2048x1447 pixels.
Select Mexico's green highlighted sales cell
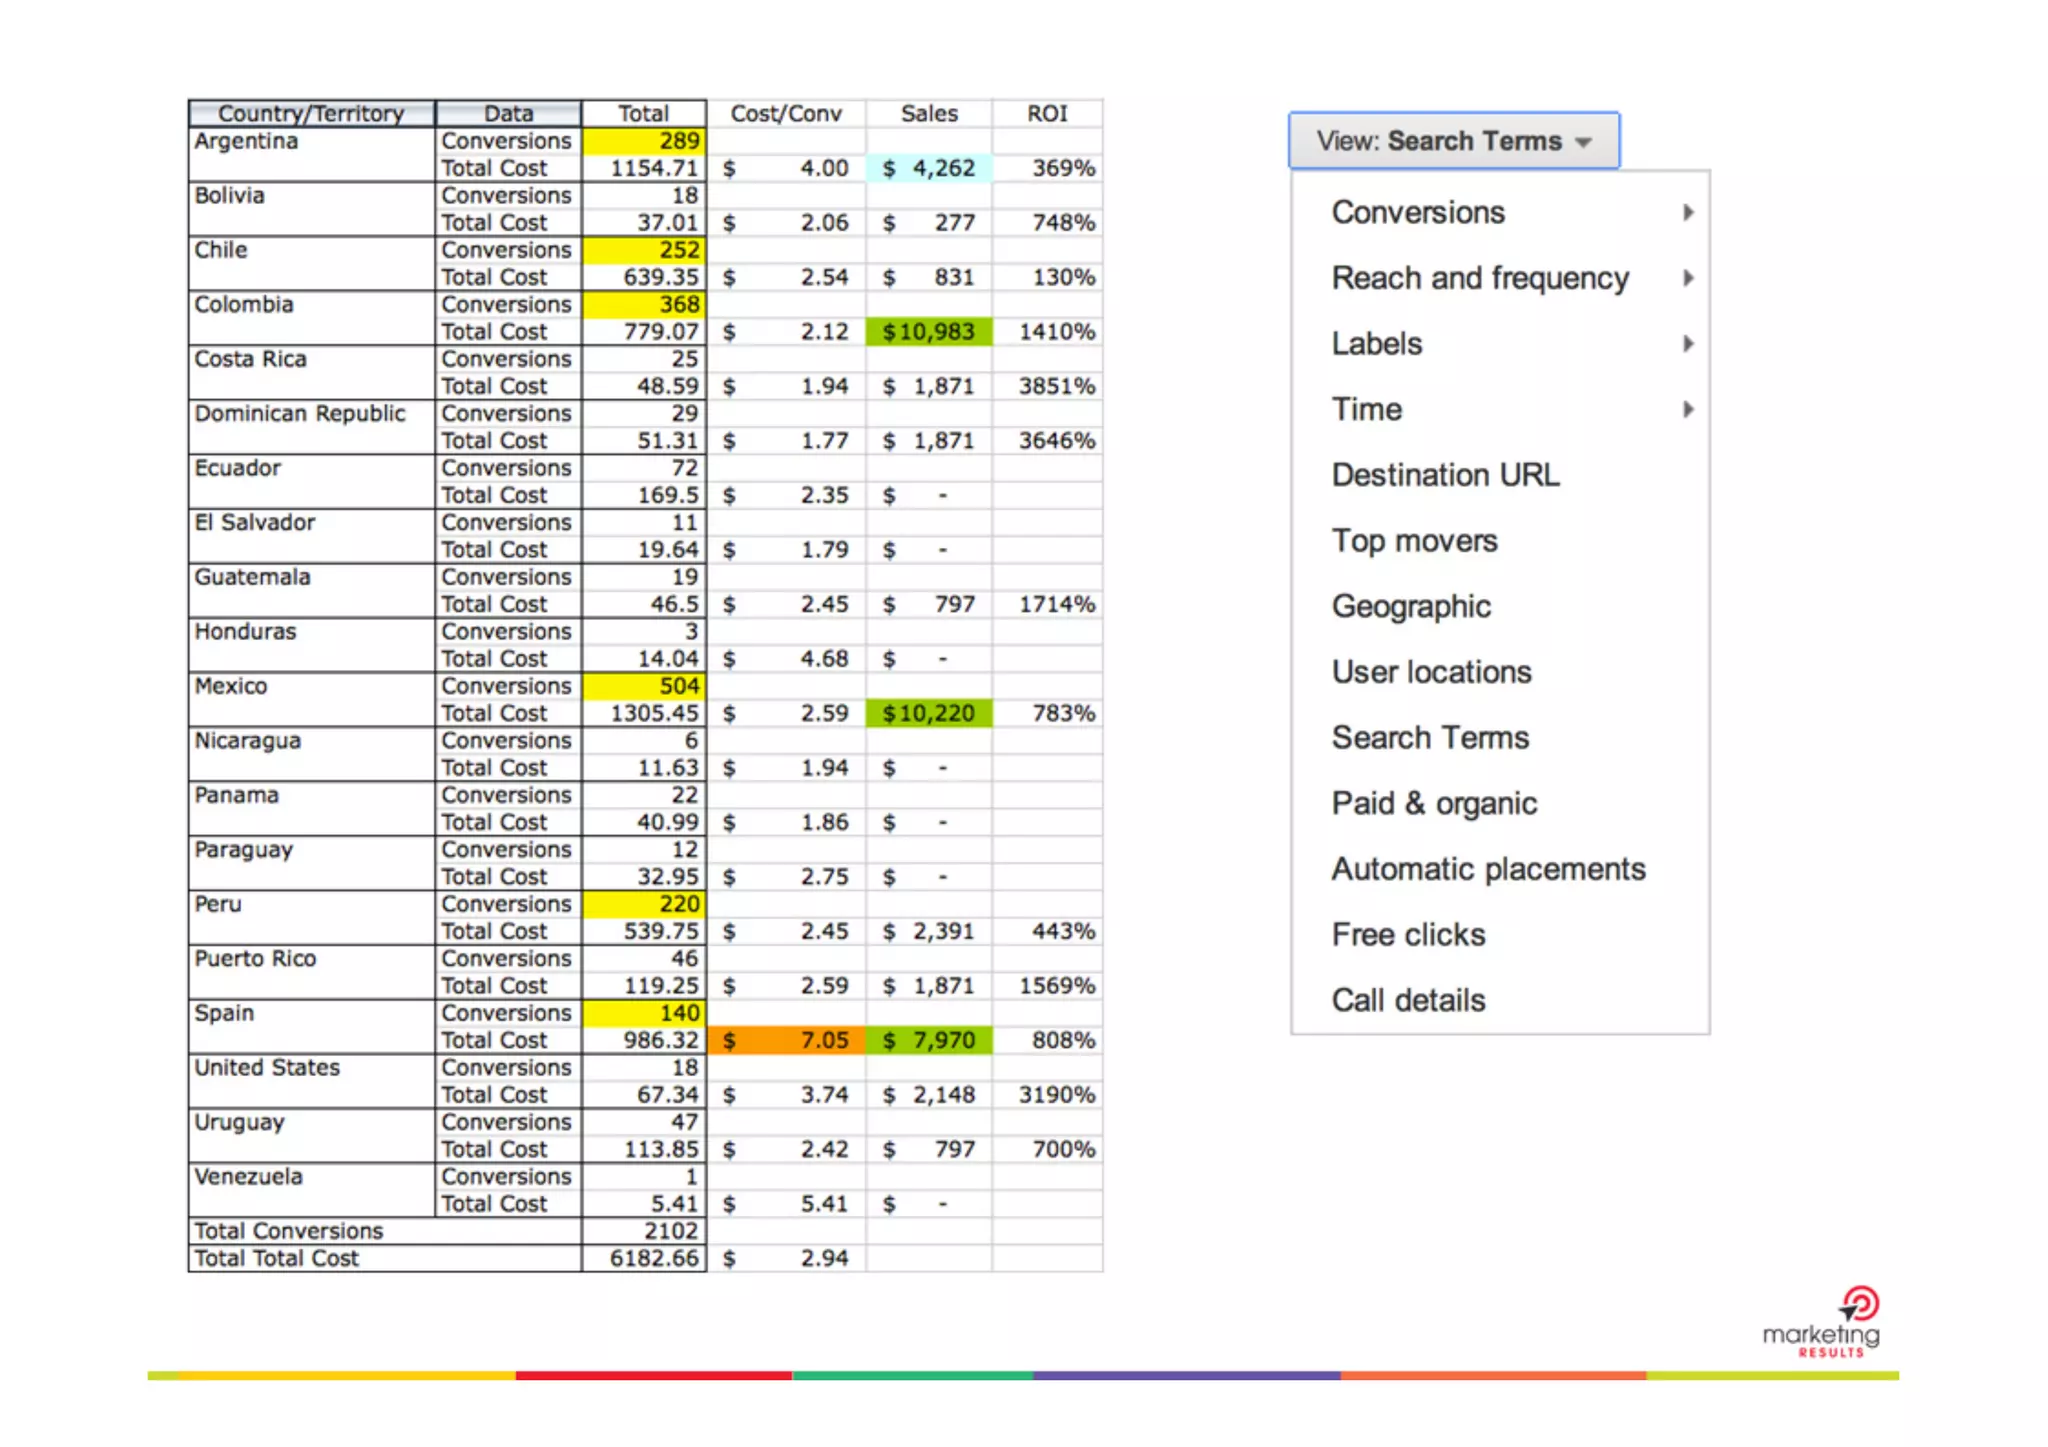pos(929,713)
